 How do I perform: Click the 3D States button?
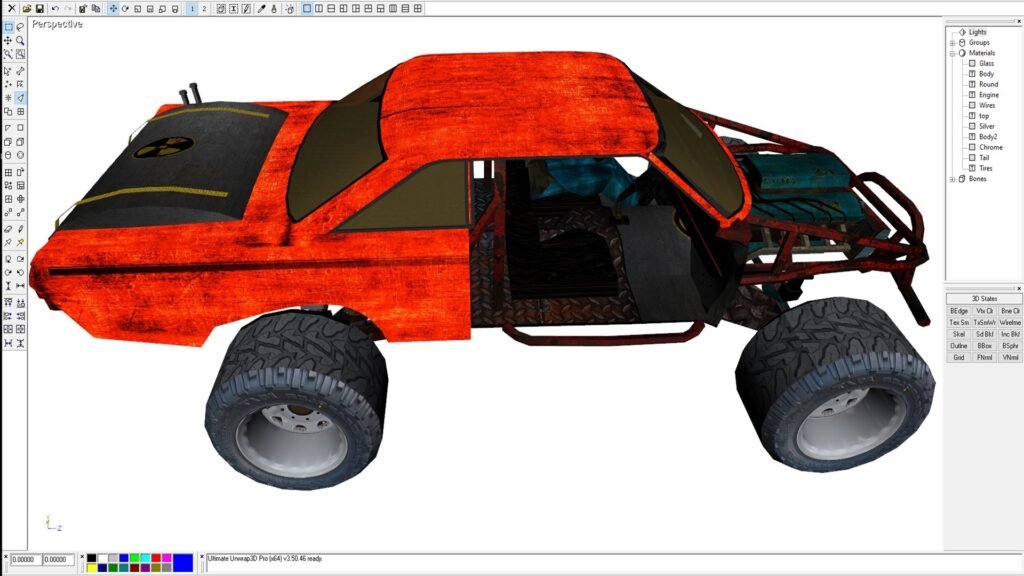pos(984,299)
